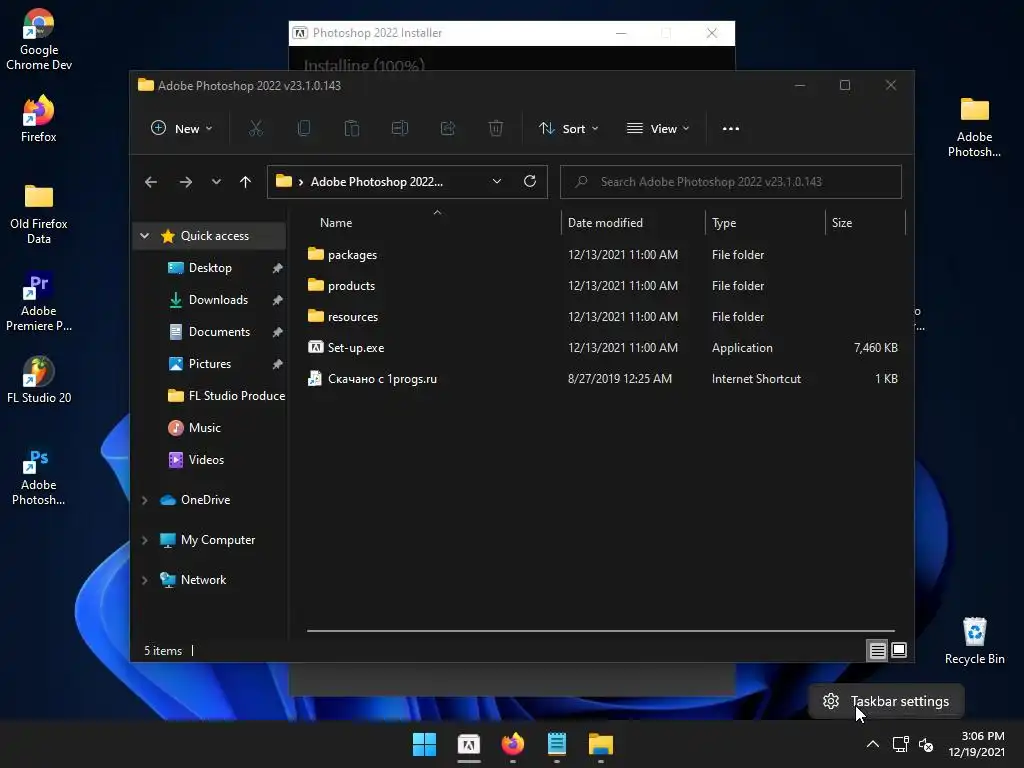Open the File Explorer taskbar icon
The height and width of the screenshot is (768, 1024).
tap(601, 744)
